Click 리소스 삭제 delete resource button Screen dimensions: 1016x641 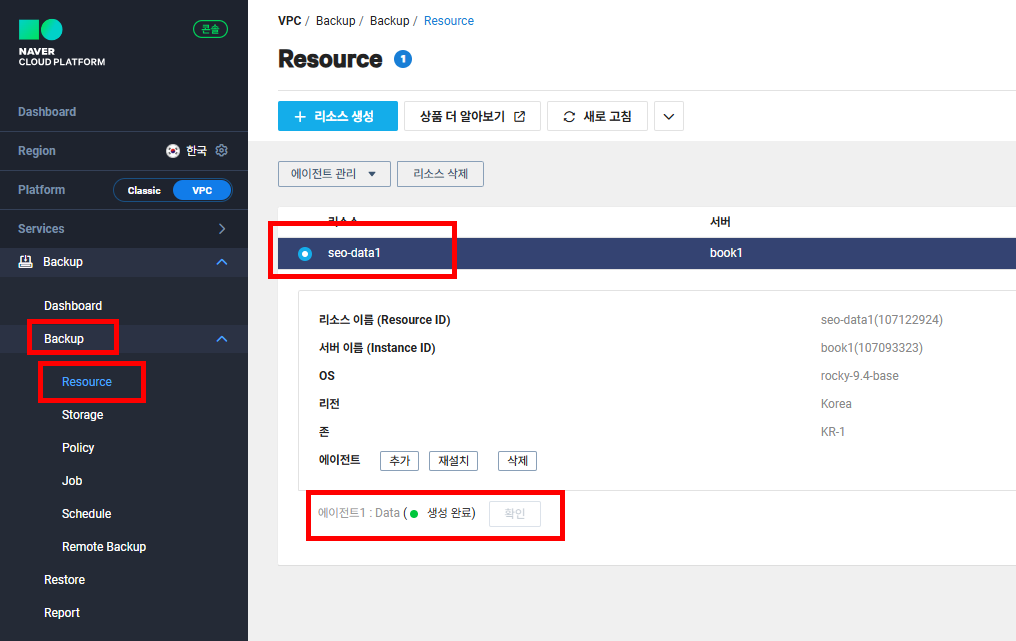click(440, 174)
